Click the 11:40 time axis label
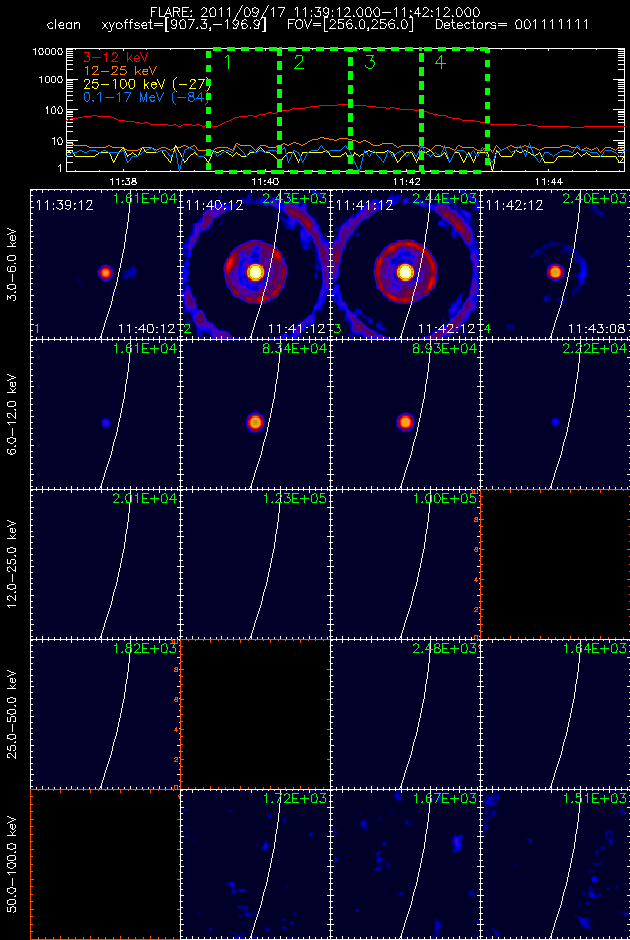 point(266,181)
